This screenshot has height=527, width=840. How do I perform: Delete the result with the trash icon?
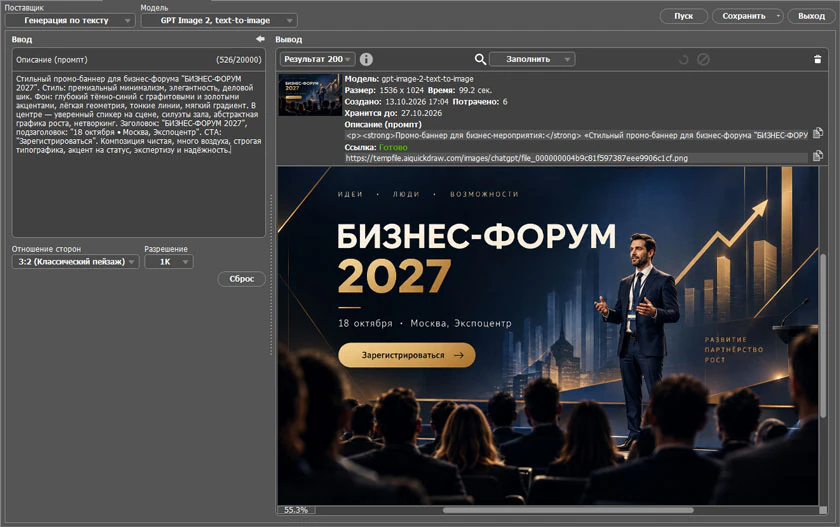(818, 59)
